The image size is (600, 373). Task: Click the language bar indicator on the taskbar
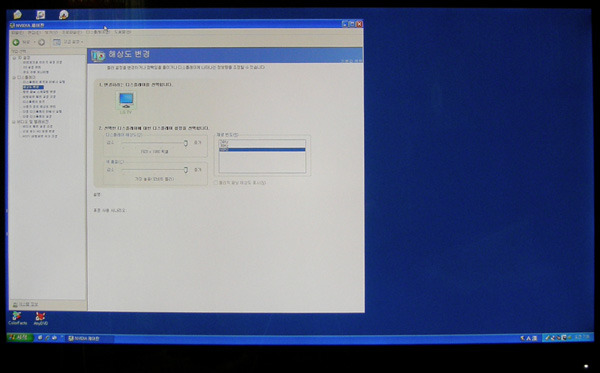(528, 338)
